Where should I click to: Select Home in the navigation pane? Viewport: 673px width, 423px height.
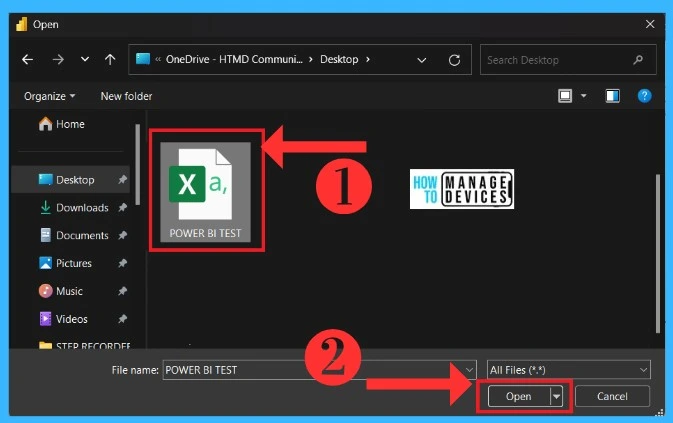(x=61, y=124)
